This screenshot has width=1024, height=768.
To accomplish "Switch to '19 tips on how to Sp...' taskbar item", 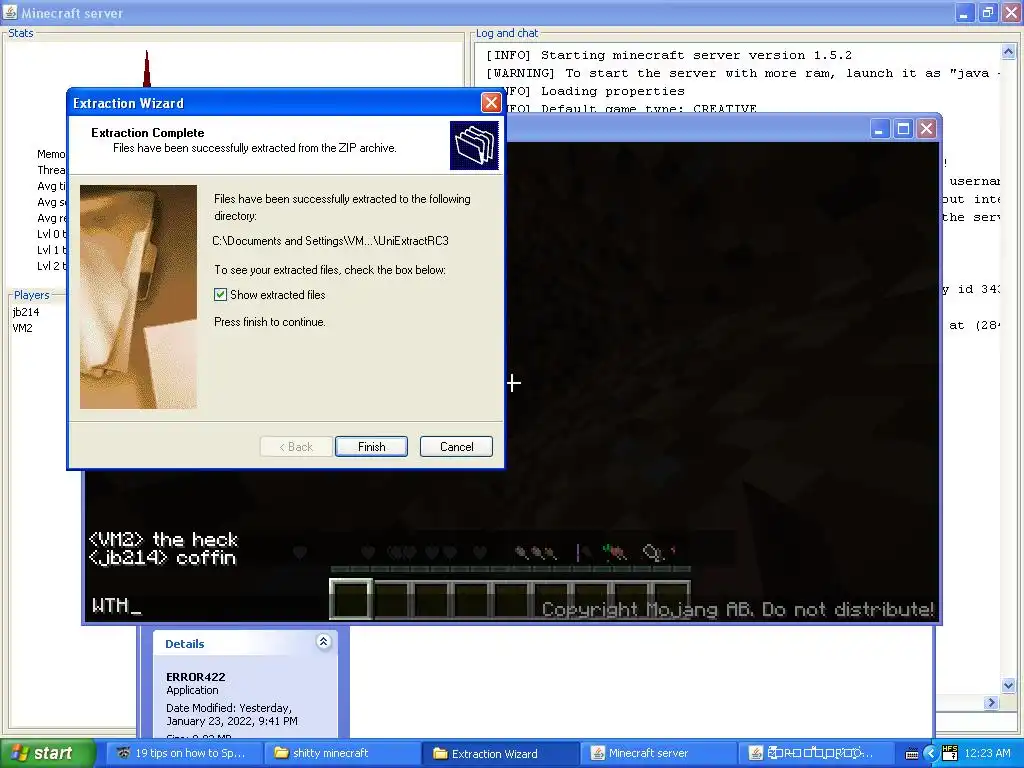I will pyautogui.click(x=184, y=753).
